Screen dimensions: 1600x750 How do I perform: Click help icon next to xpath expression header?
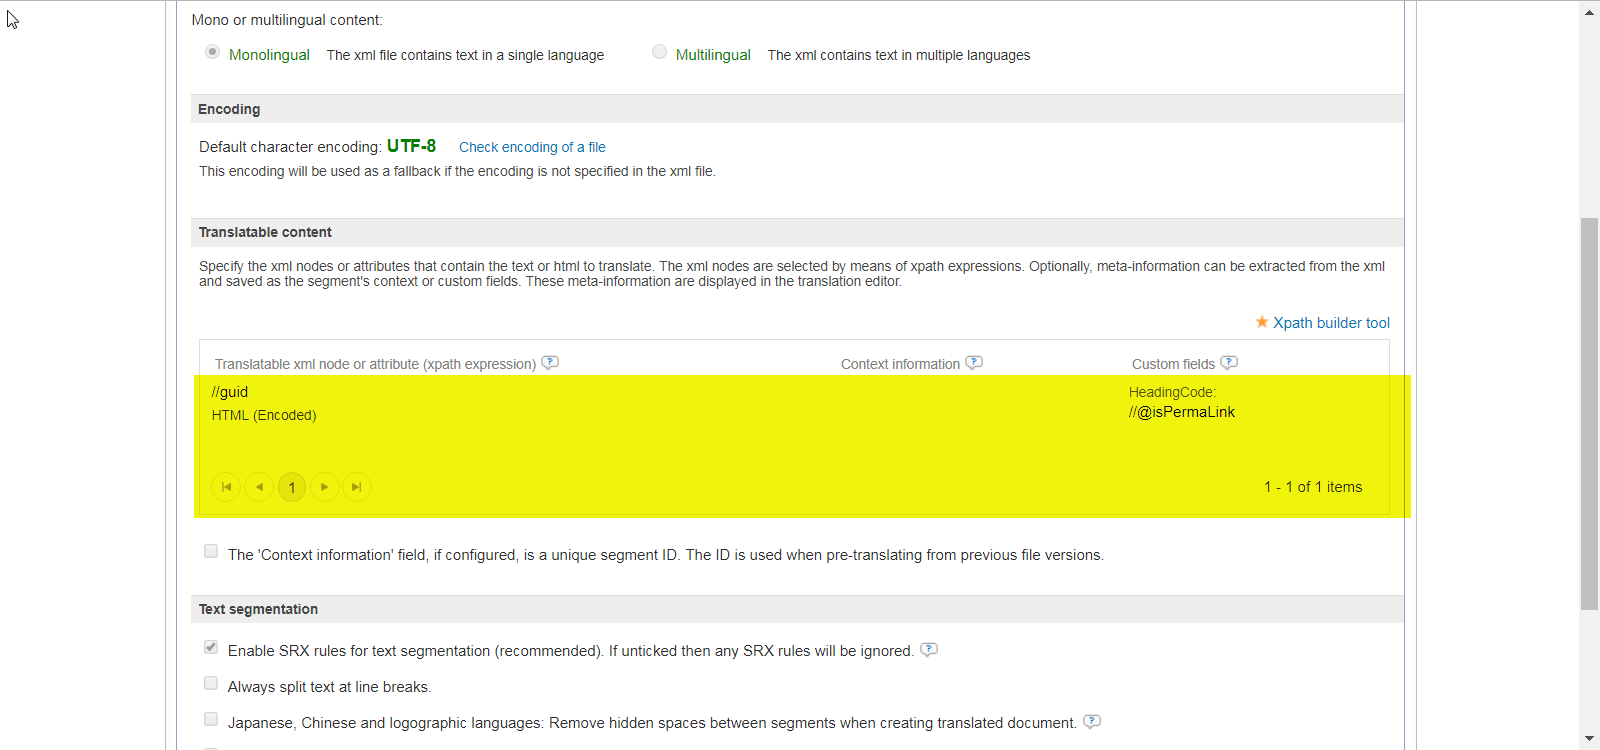click(550, 363)
